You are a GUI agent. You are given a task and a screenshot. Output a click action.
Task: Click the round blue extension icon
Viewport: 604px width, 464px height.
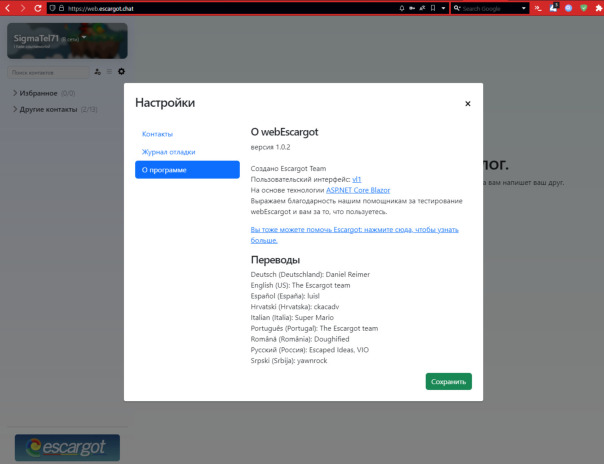pos(569,8)
